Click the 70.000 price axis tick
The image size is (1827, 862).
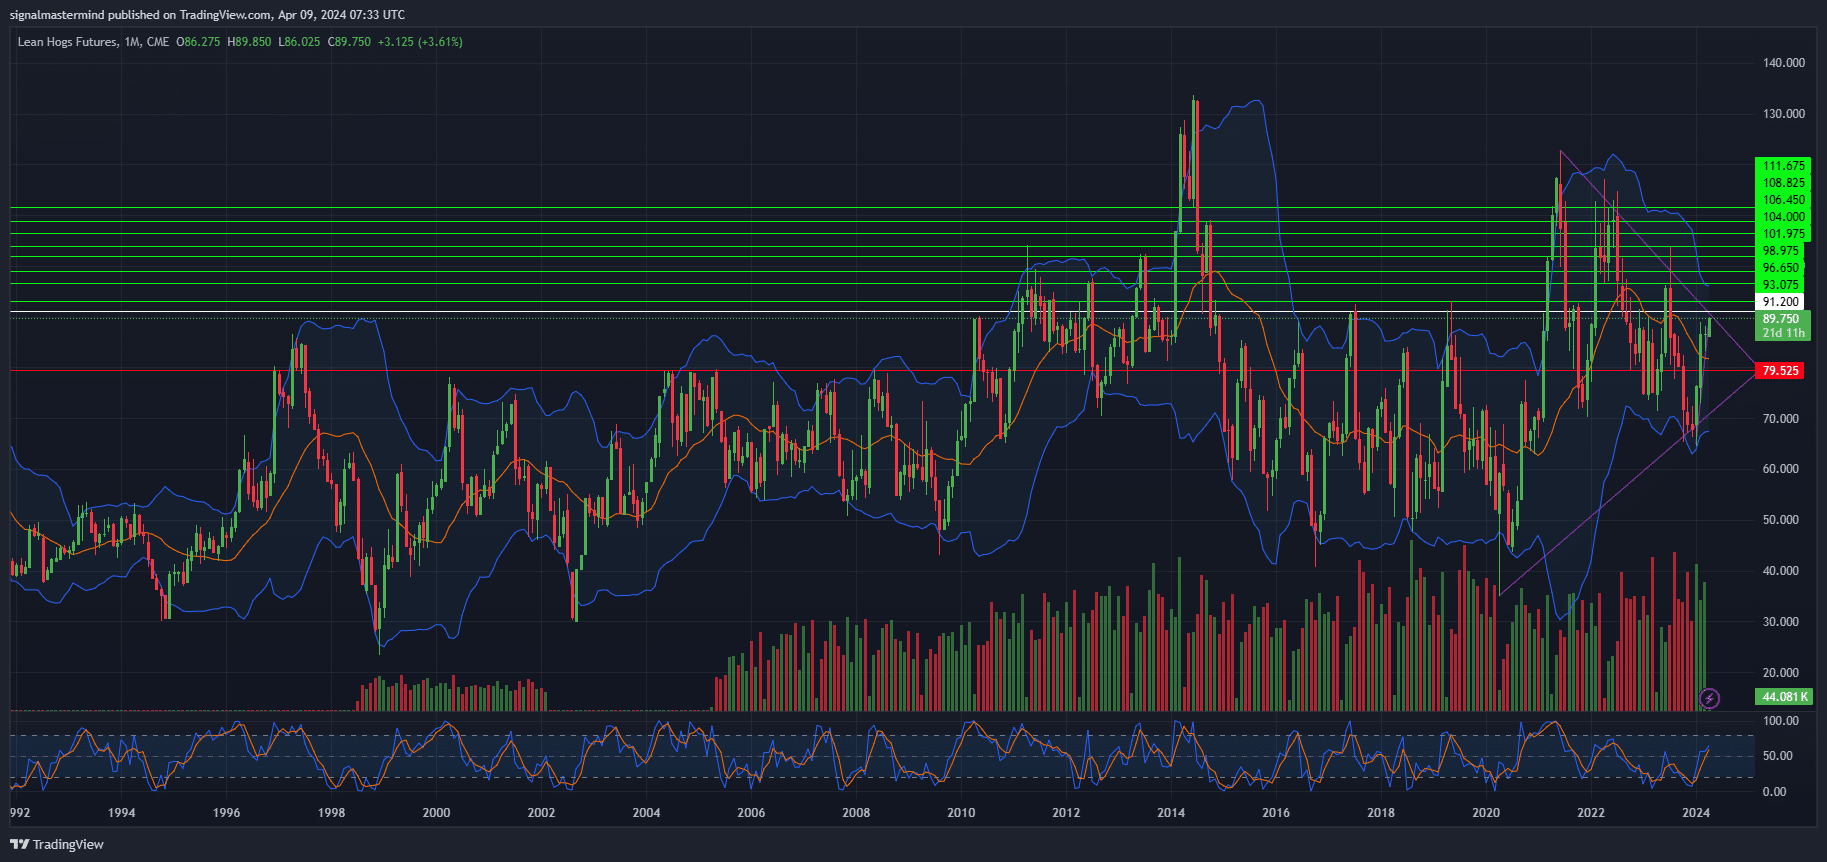pyautogui.click(x=1780, y=419)
